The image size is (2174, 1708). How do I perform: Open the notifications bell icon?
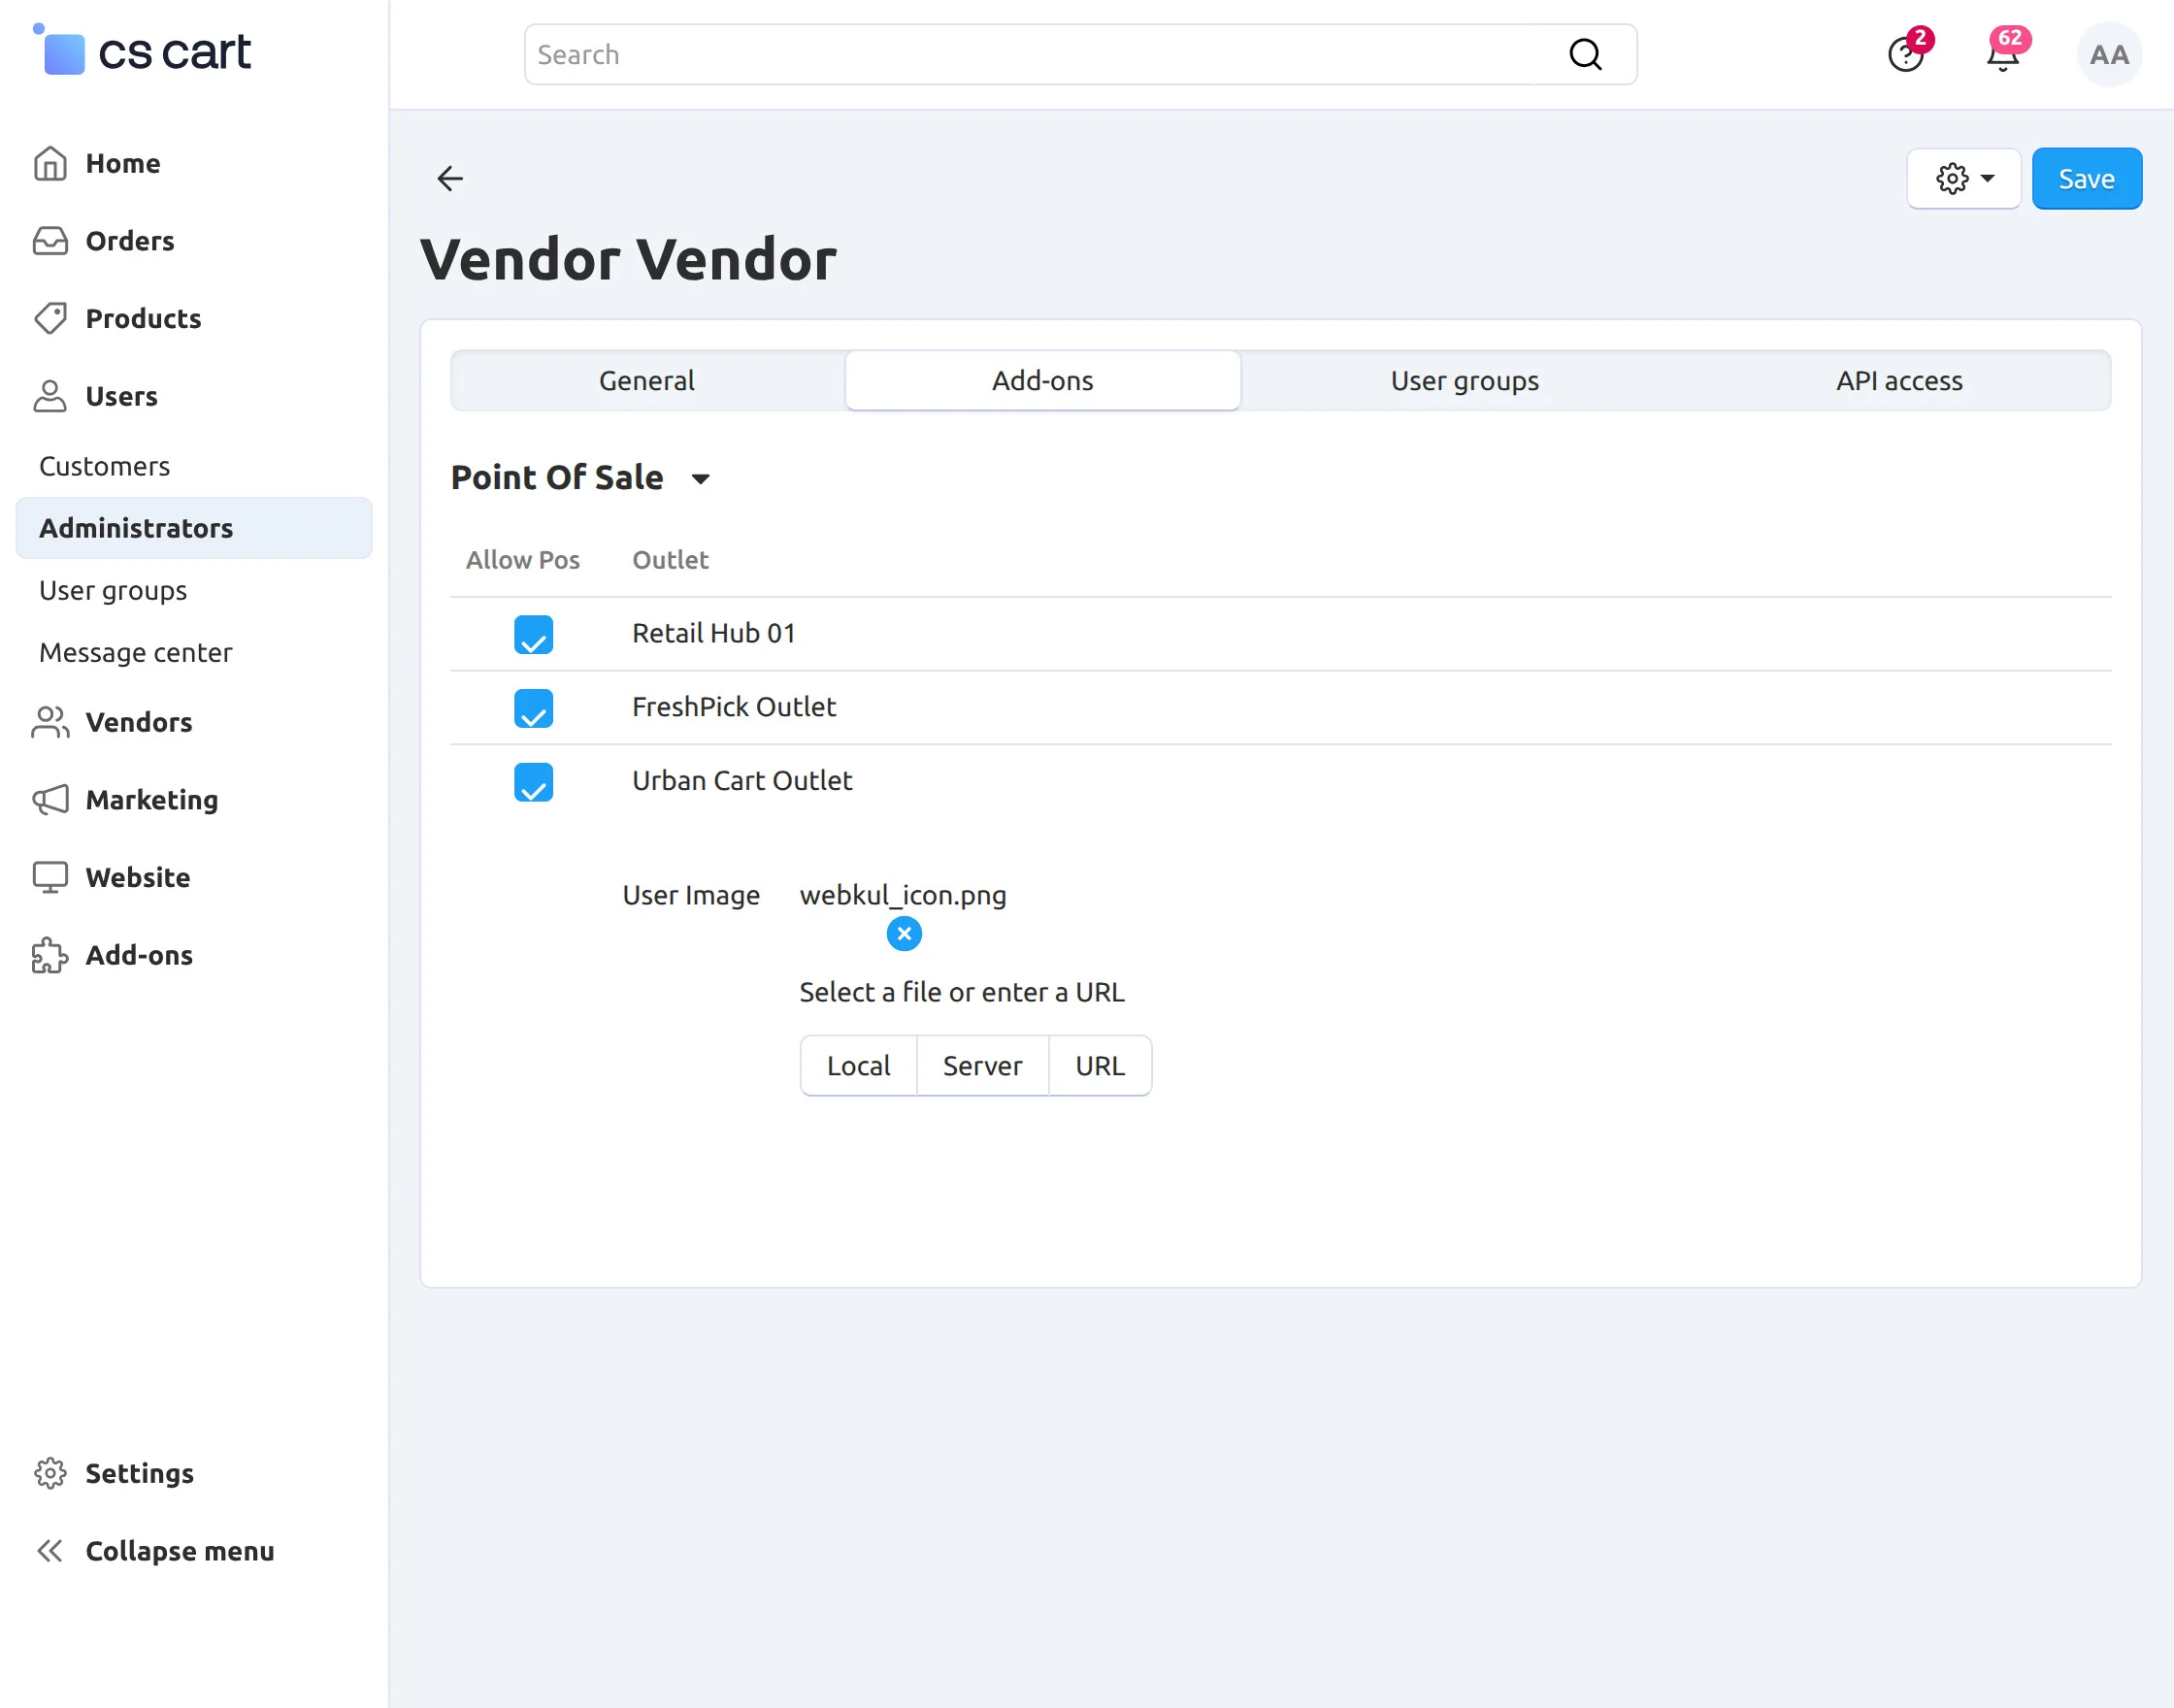click(2002, 54)
